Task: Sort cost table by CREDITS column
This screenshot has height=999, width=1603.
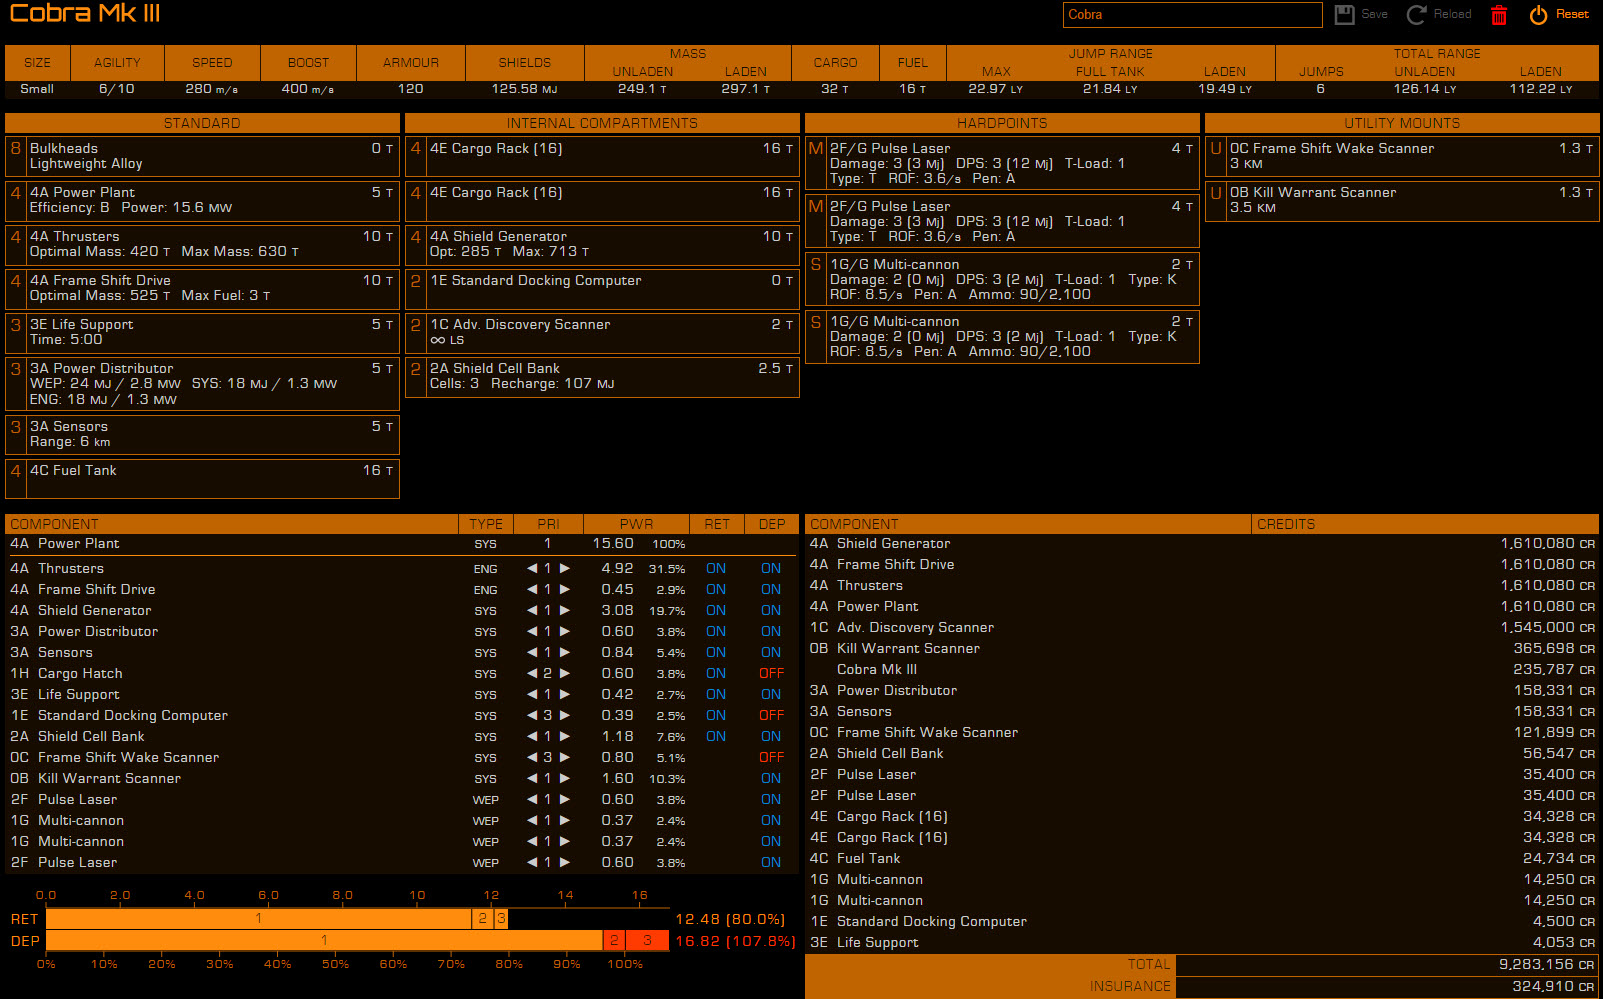Action: (x=1426, y=524)
